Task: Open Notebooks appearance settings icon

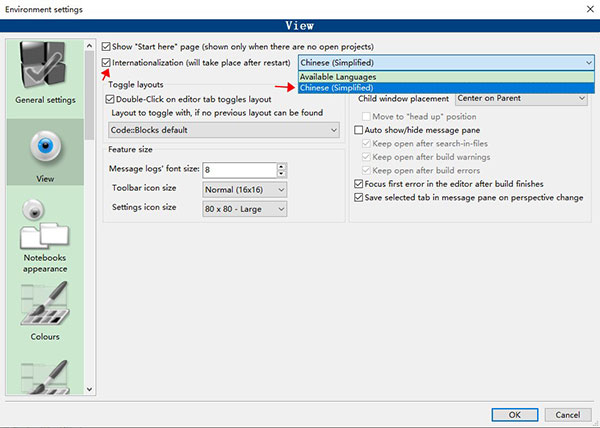Action: tap(44, 223)
